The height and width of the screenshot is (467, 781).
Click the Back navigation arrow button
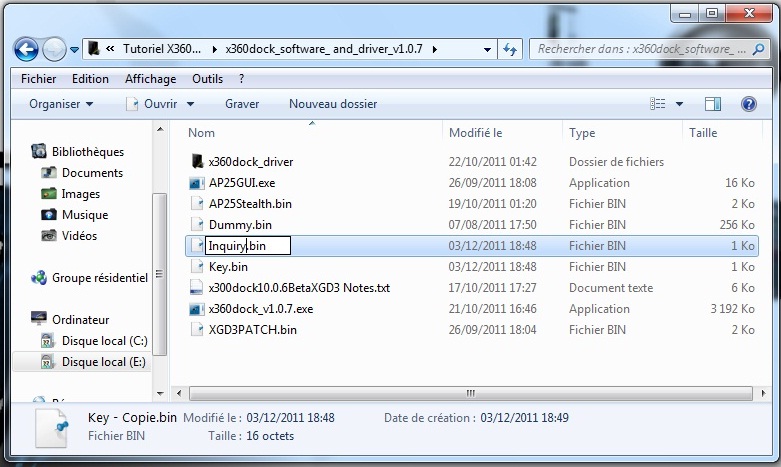tap(26, 49)
